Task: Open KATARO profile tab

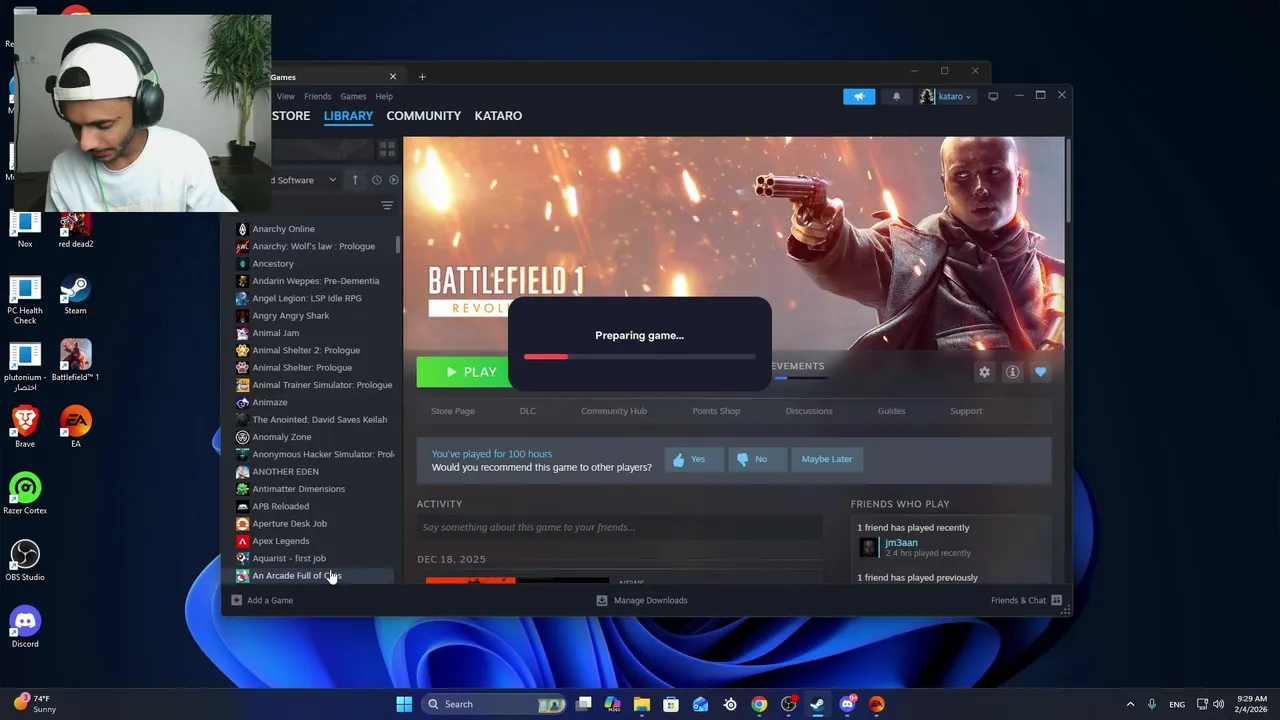Action: click(498, 116)
